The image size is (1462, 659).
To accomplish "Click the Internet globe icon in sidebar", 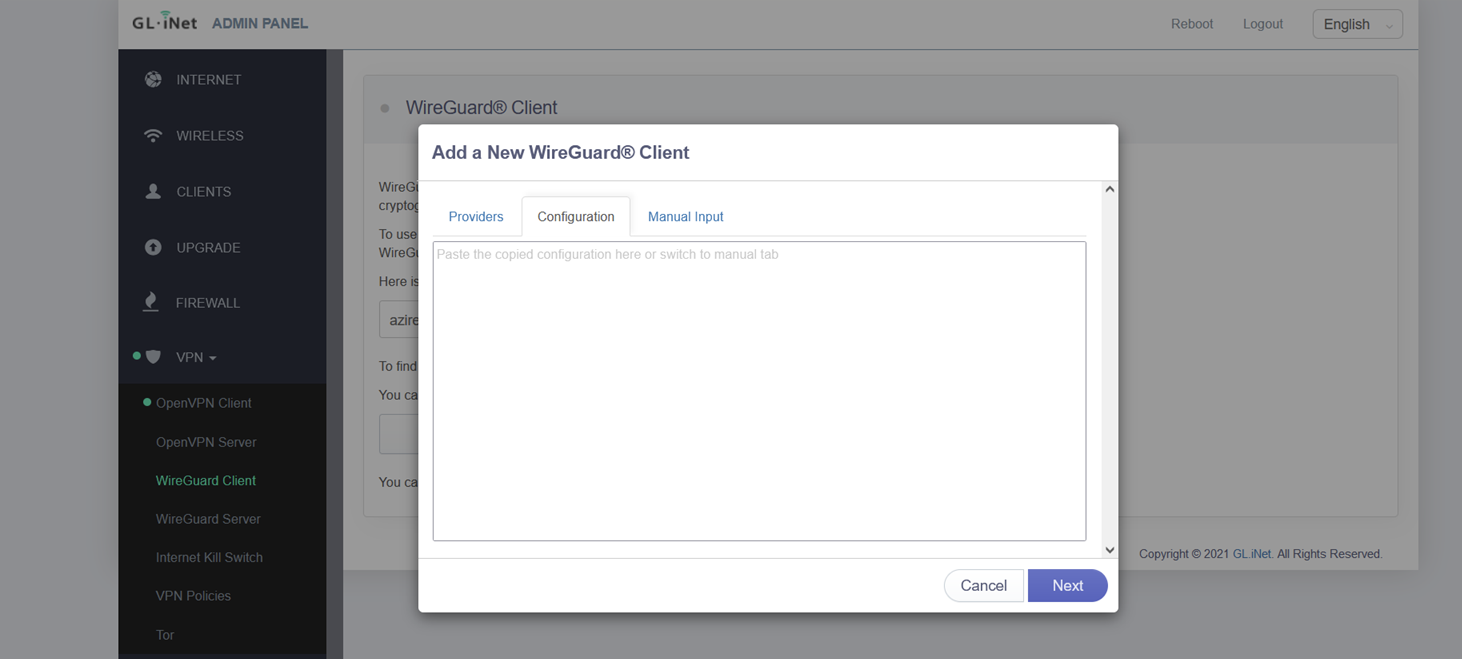I will [x=153, y=79].
